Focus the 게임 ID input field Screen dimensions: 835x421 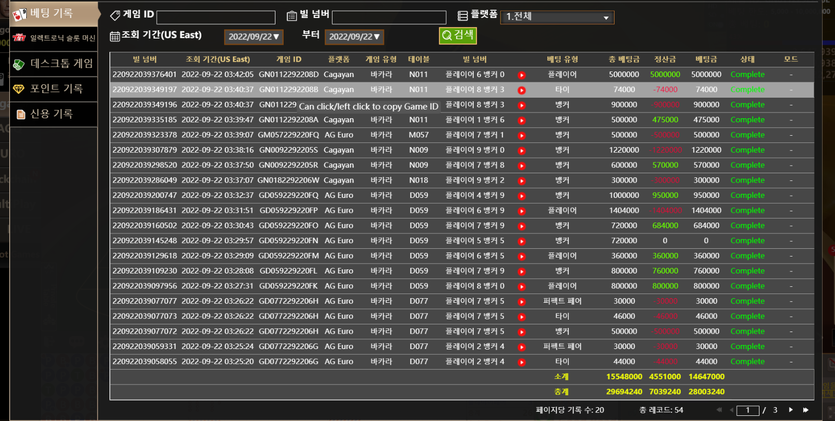pos(216,17)
